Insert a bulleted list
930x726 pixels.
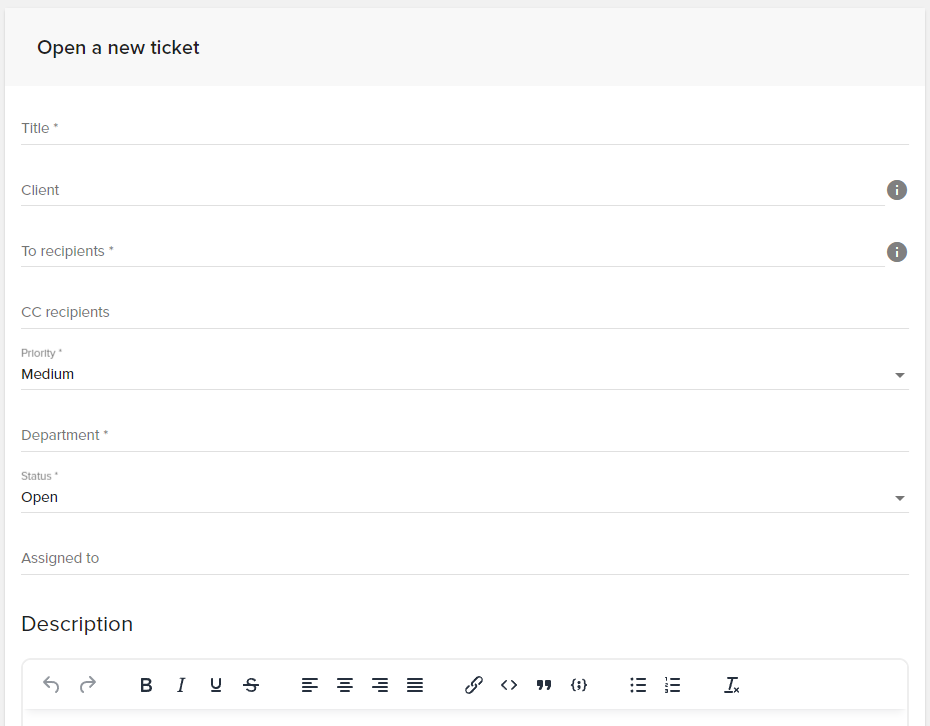pyautogui.click(x=638, y=685)
